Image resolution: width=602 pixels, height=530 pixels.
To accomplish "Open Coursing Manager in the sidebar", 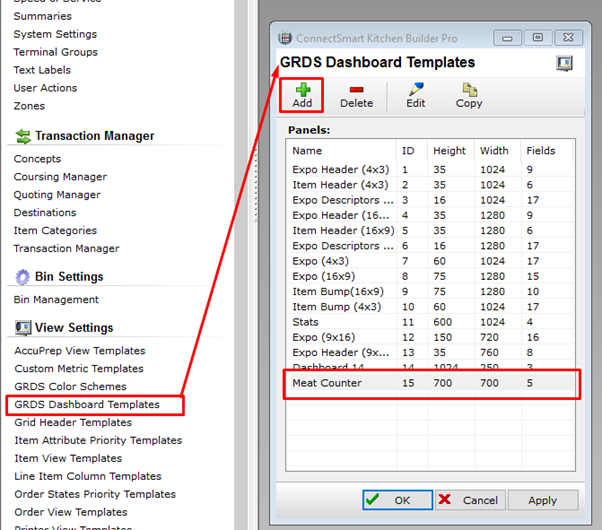I will (60, 177).
